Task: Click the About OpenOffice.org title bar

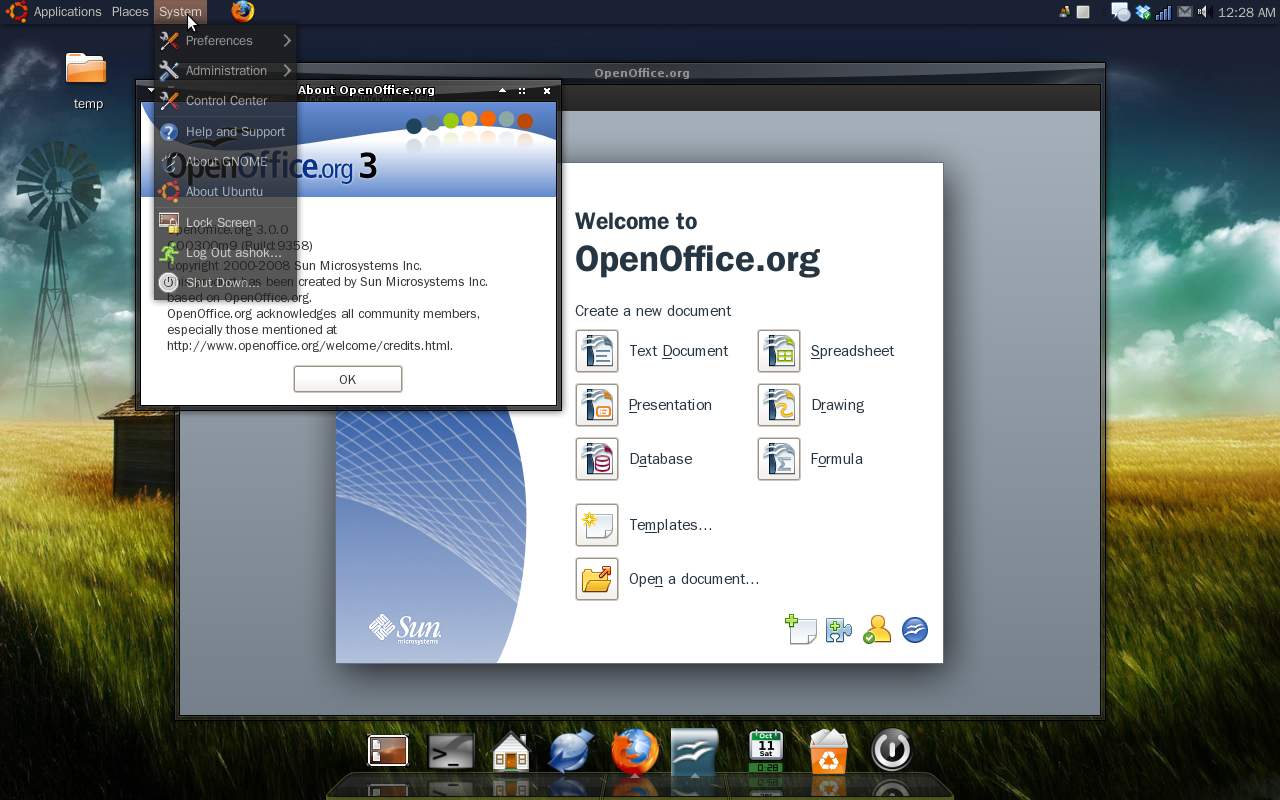Action: pyautogui.click(x=348, y=90)
